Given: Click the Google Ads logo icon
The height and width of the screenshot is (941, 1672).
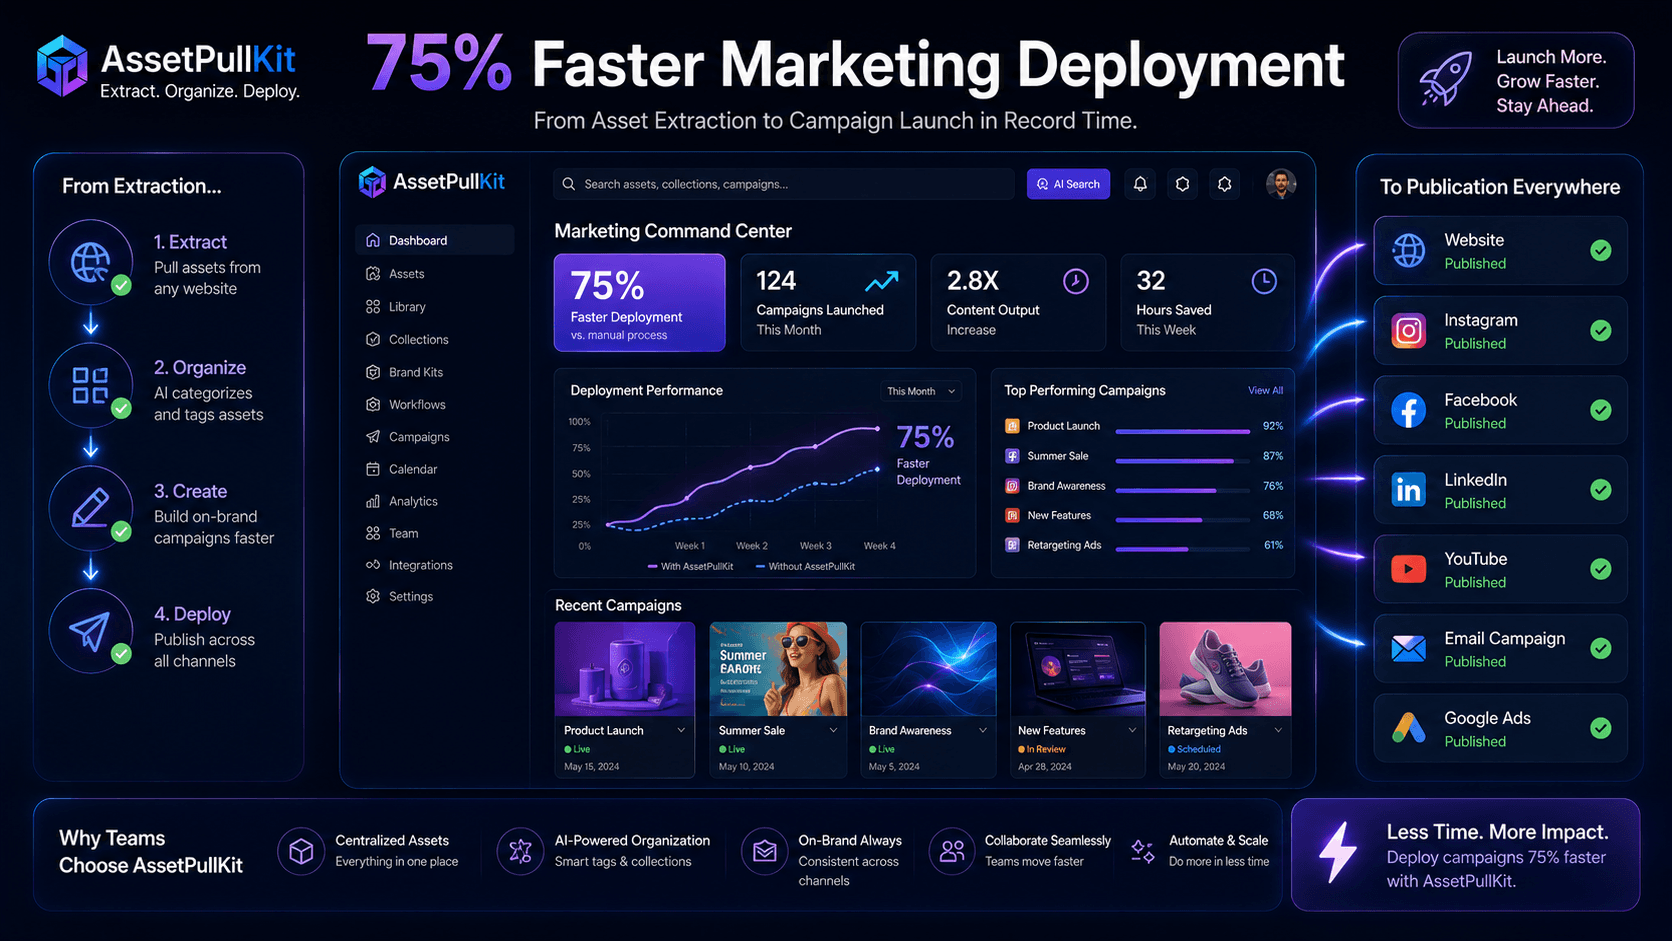Looking at the screenshot, I should (x=1408, y=728).
